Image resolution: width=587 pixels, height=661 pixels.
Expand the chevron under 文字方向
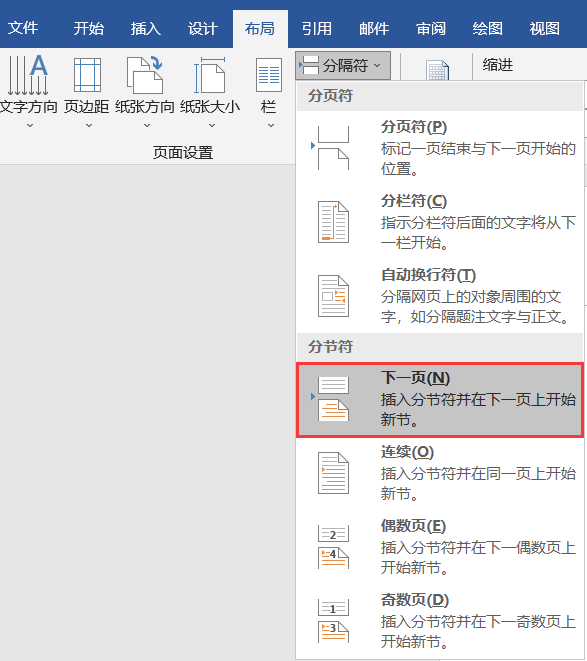pos(30,126)
